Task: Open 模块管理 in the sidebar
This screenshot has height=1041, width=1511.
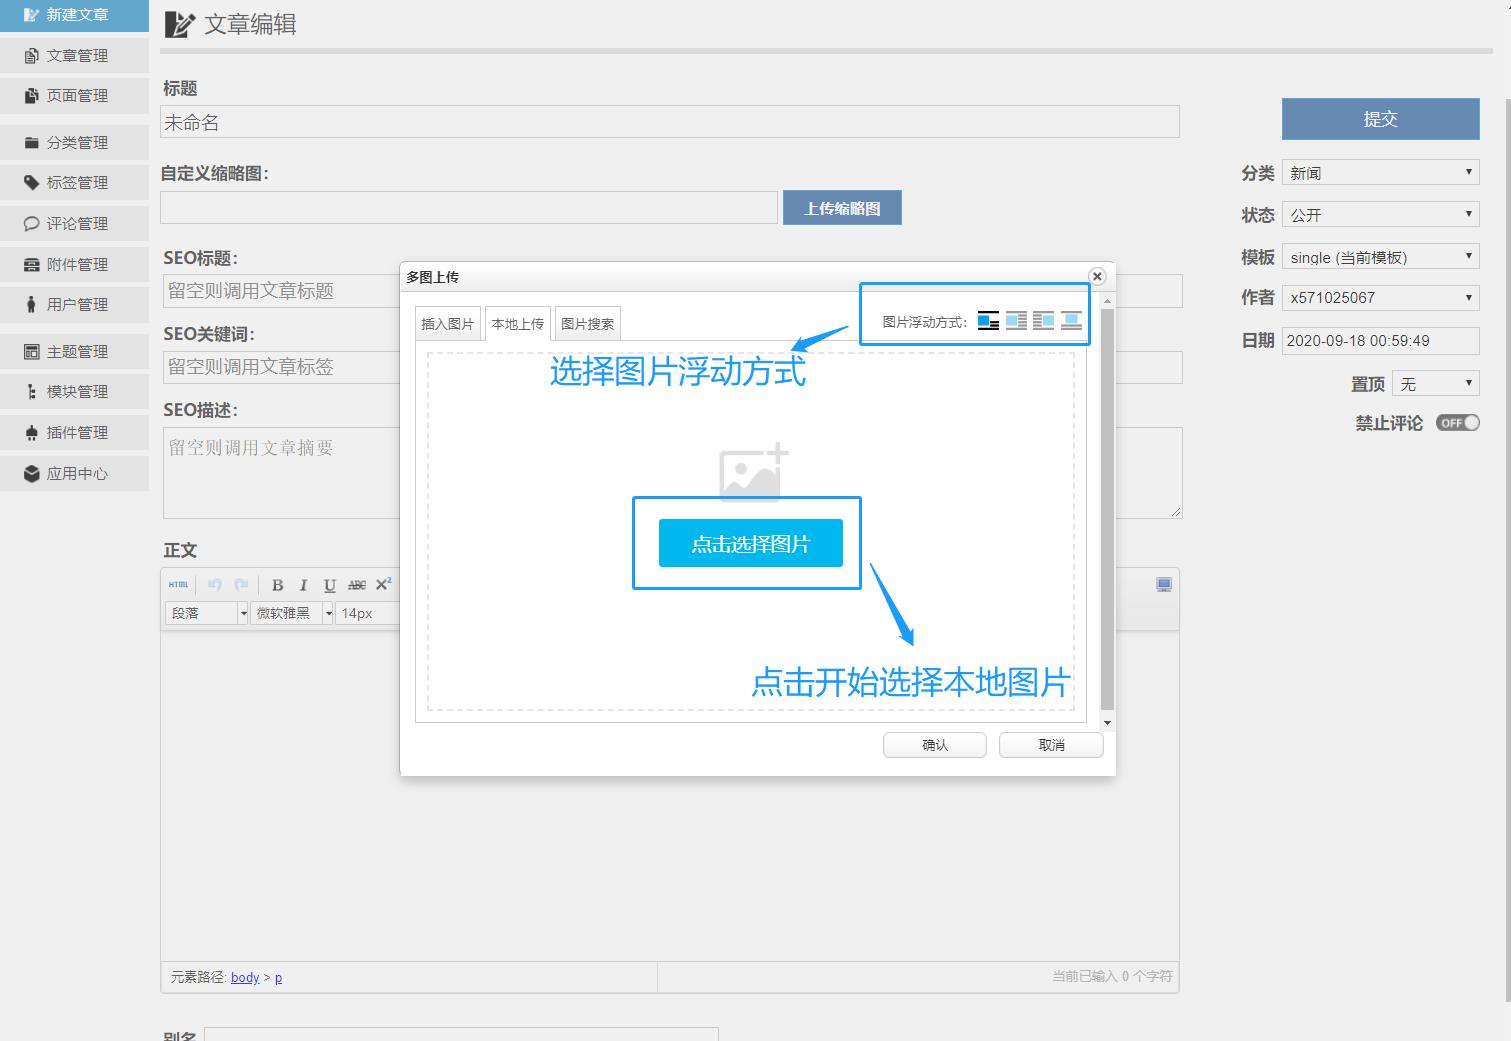Action: pos(74,392)
